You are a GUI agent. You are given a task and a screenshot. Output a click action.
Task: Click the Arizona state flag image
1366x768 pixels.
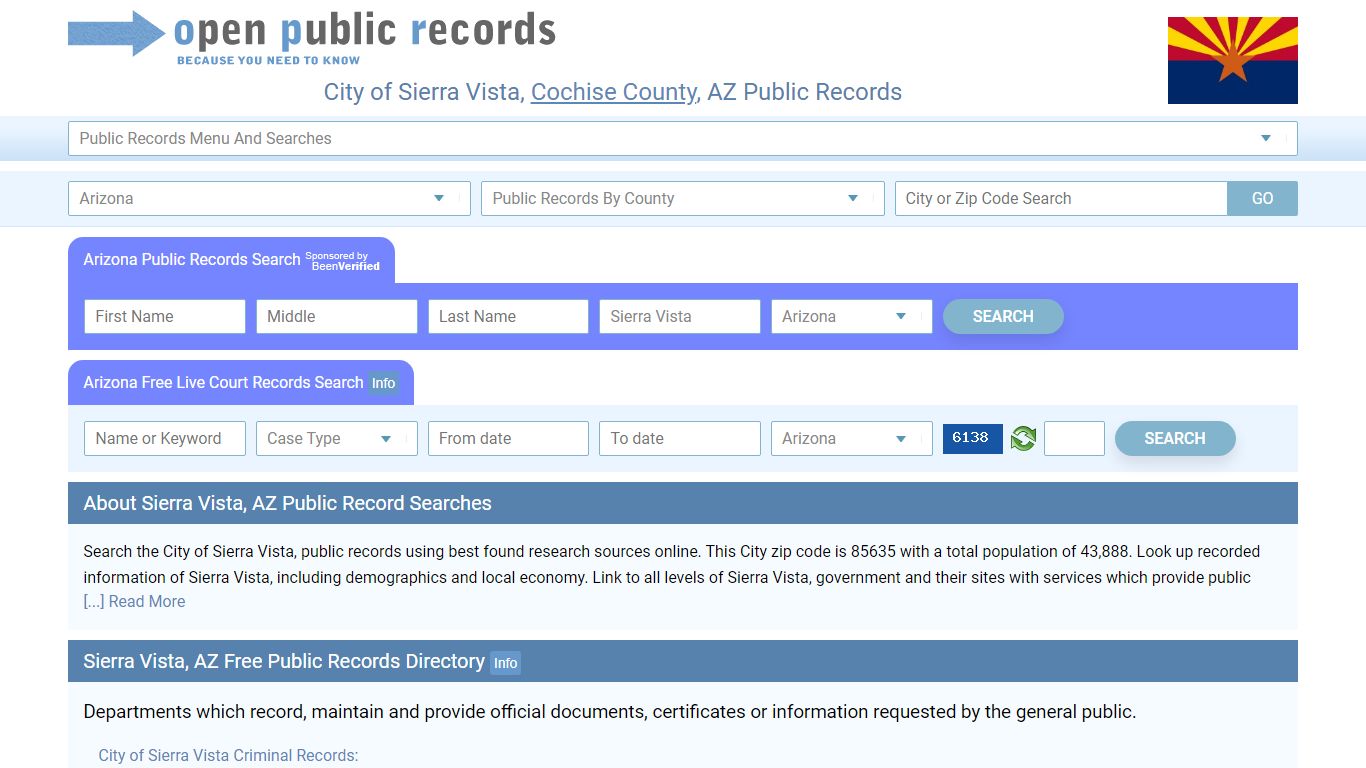[x=1233, y=60]
